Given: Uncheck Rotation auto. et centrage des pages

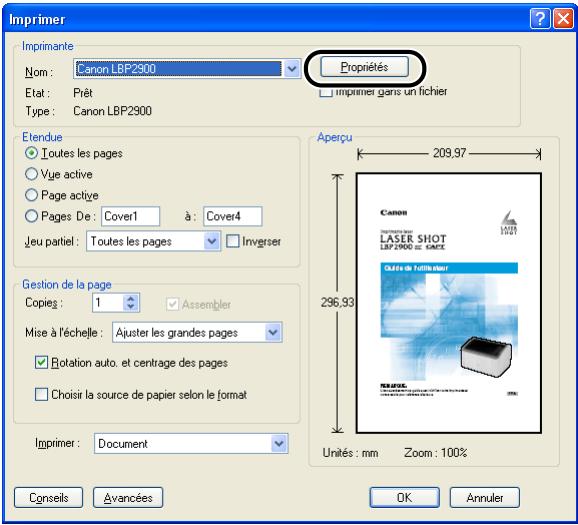Looking at the screenshot, I should 41,362.
